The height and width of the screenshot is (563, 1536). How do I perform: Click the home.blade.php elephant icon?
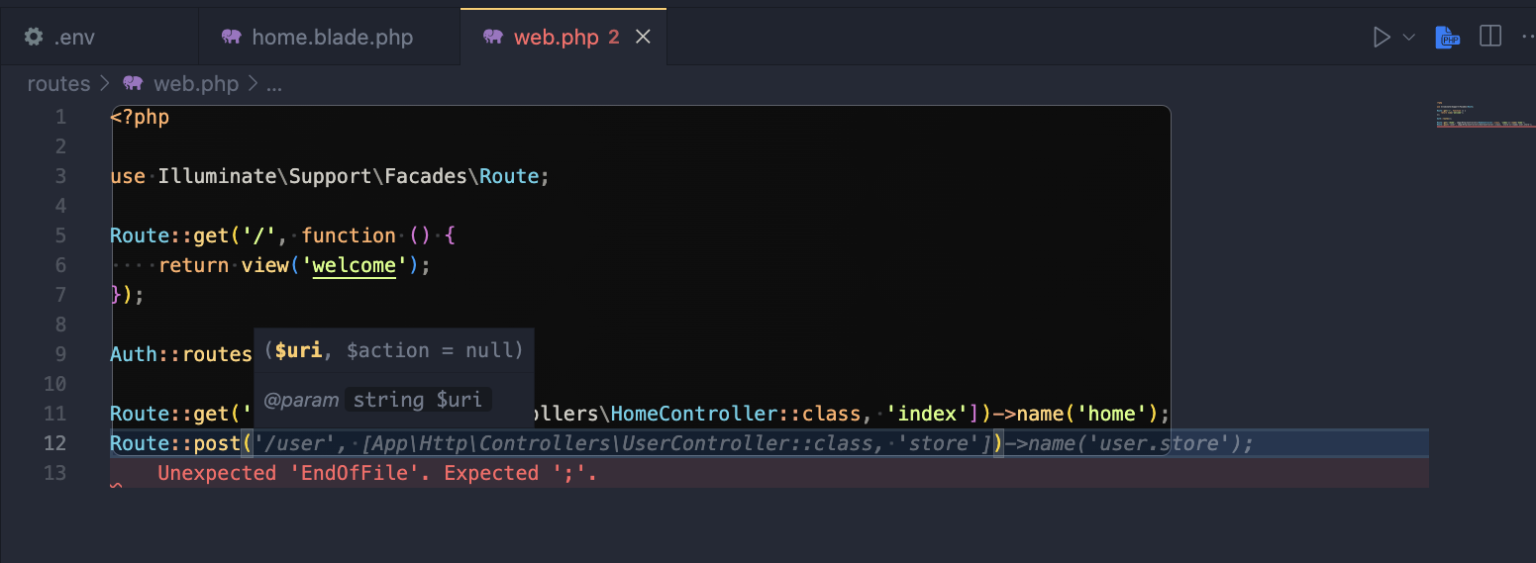pos(232,37)
